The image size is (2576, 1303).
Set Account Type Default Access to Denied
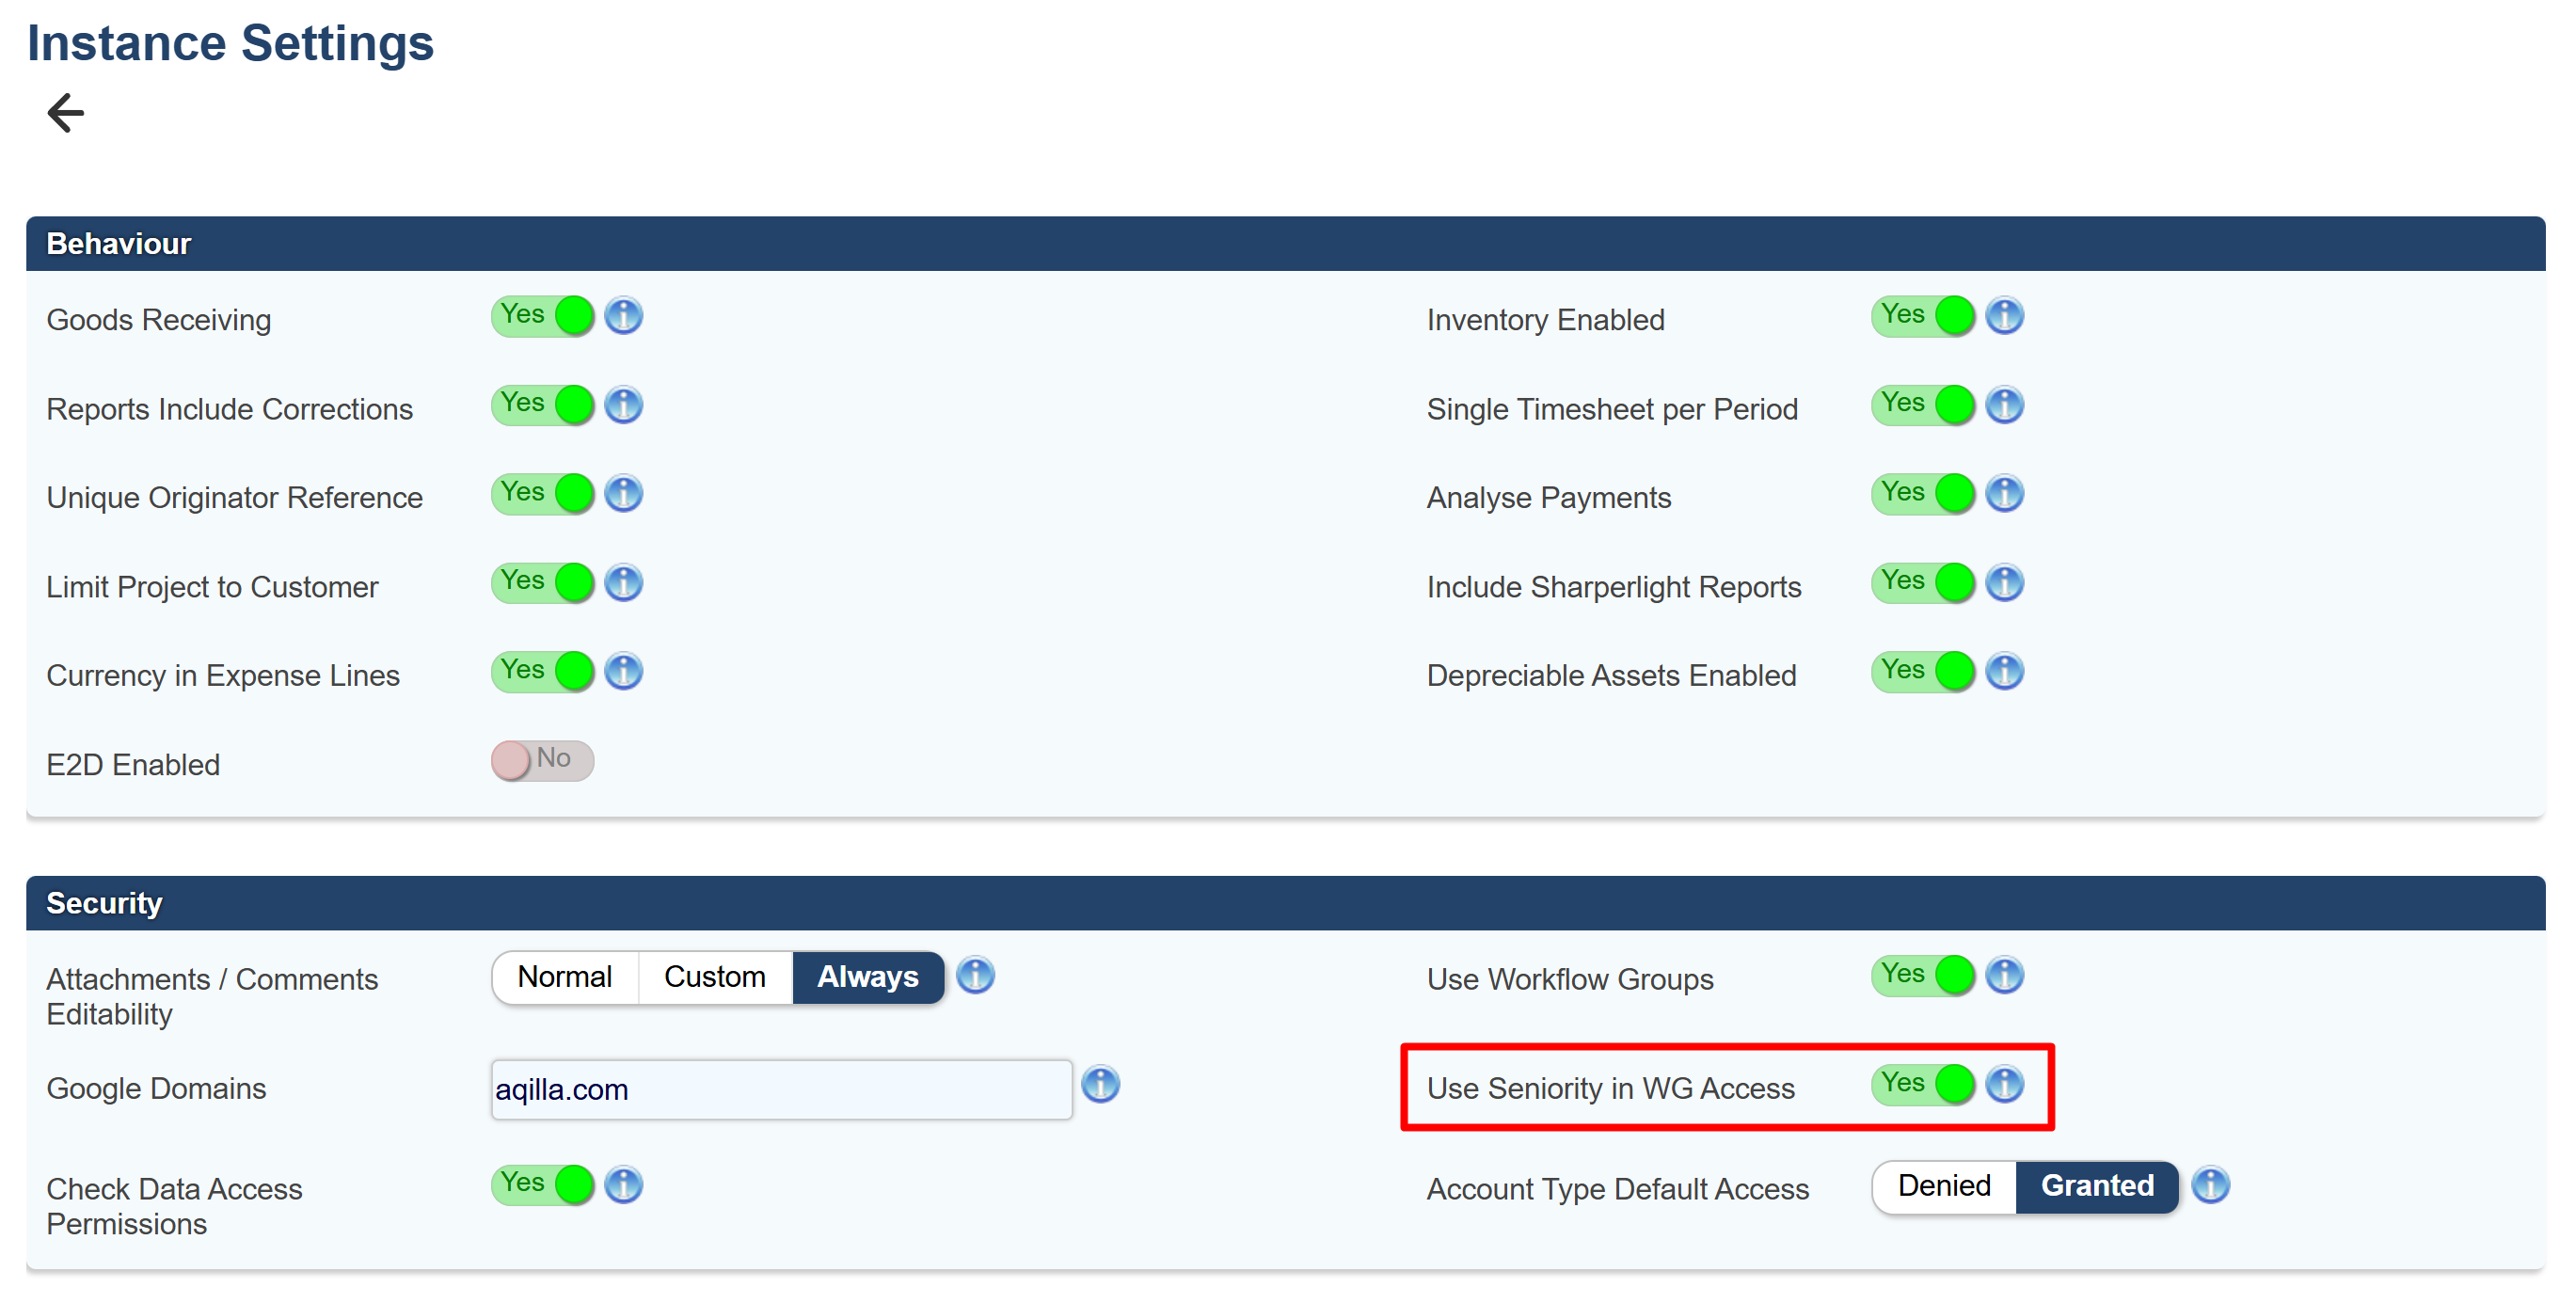(x=1943, y=1187)
